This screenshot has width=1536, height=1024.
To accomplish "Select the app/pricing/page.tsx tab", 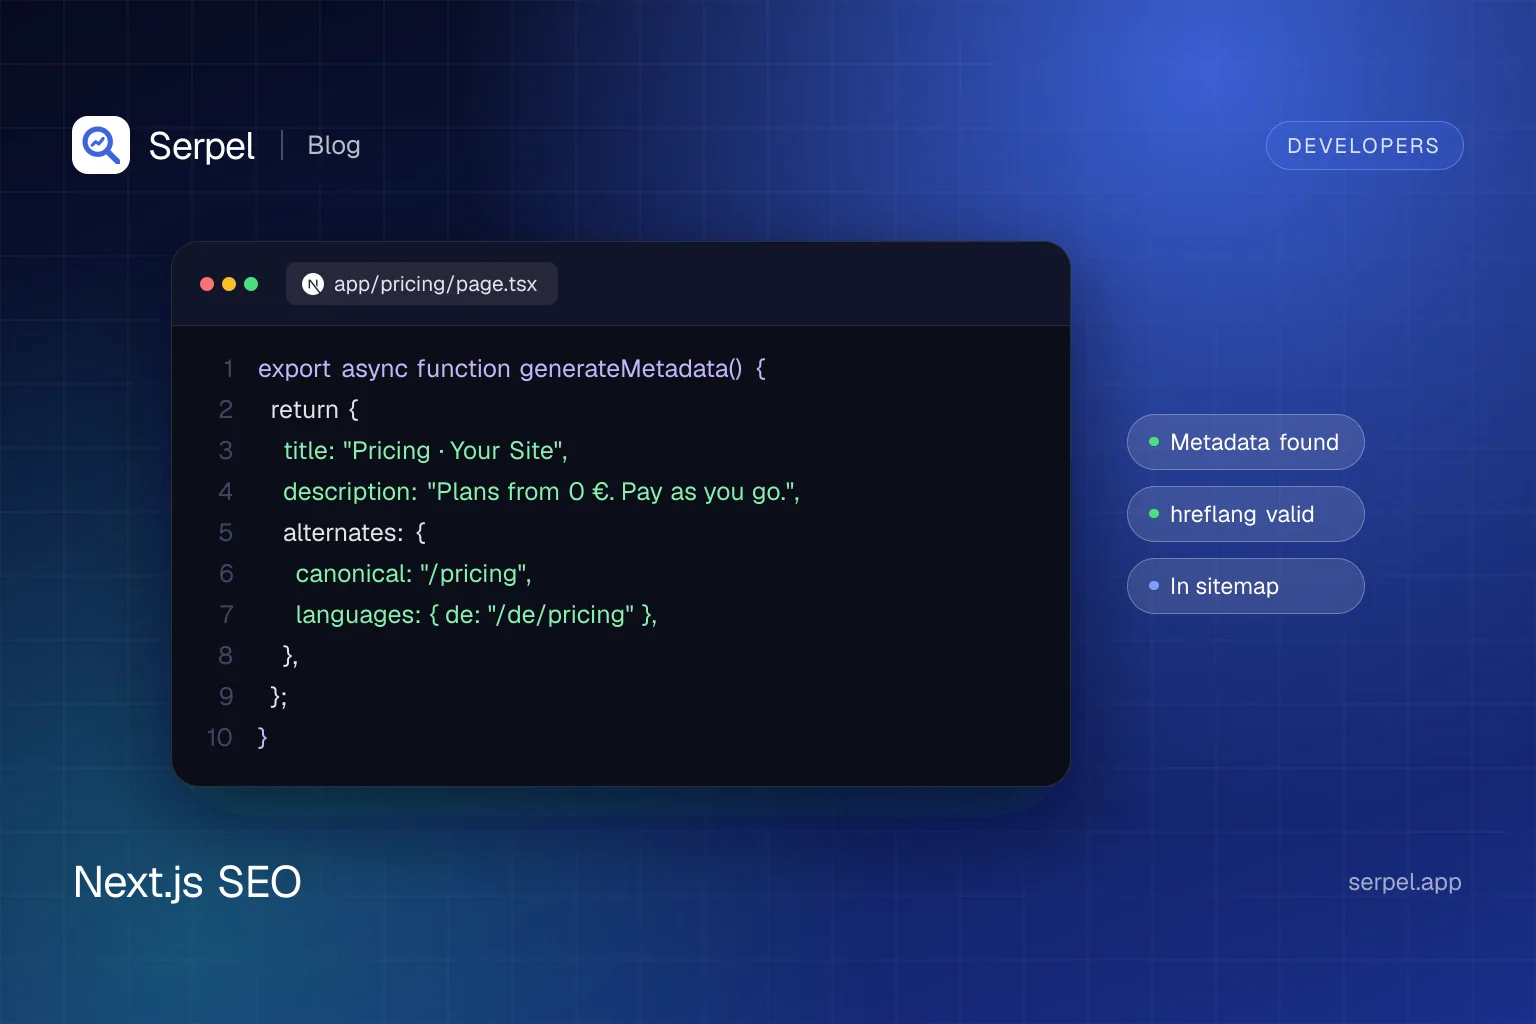I will pyautogui.click(x=422, y=284).
